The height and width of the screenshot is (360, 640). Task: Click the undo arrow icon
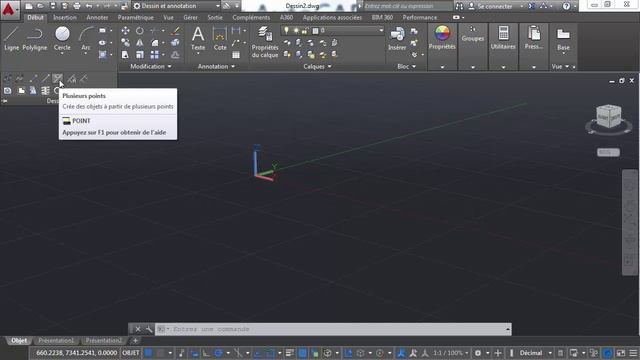pyautogui.click(x=89, y=6)
